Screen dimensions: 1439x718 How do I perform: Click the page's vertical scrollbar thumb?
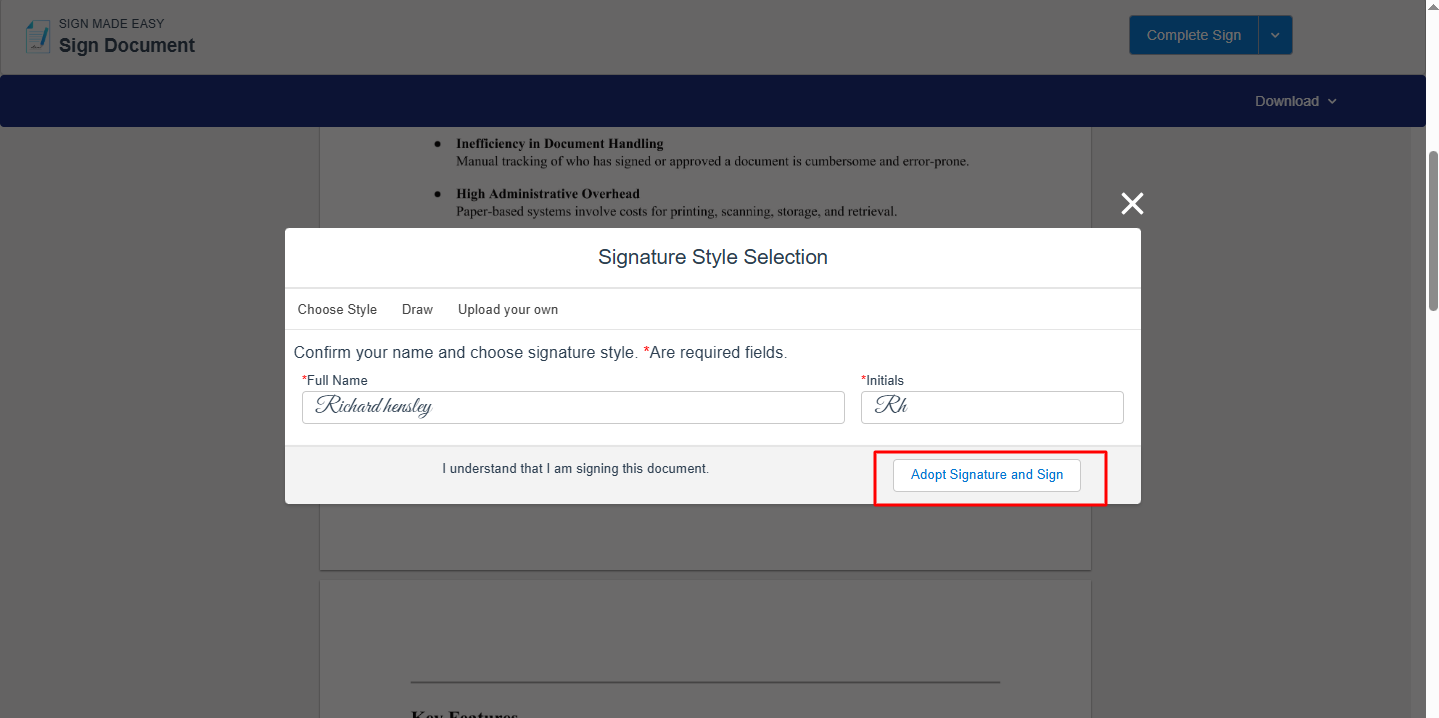1432,231
